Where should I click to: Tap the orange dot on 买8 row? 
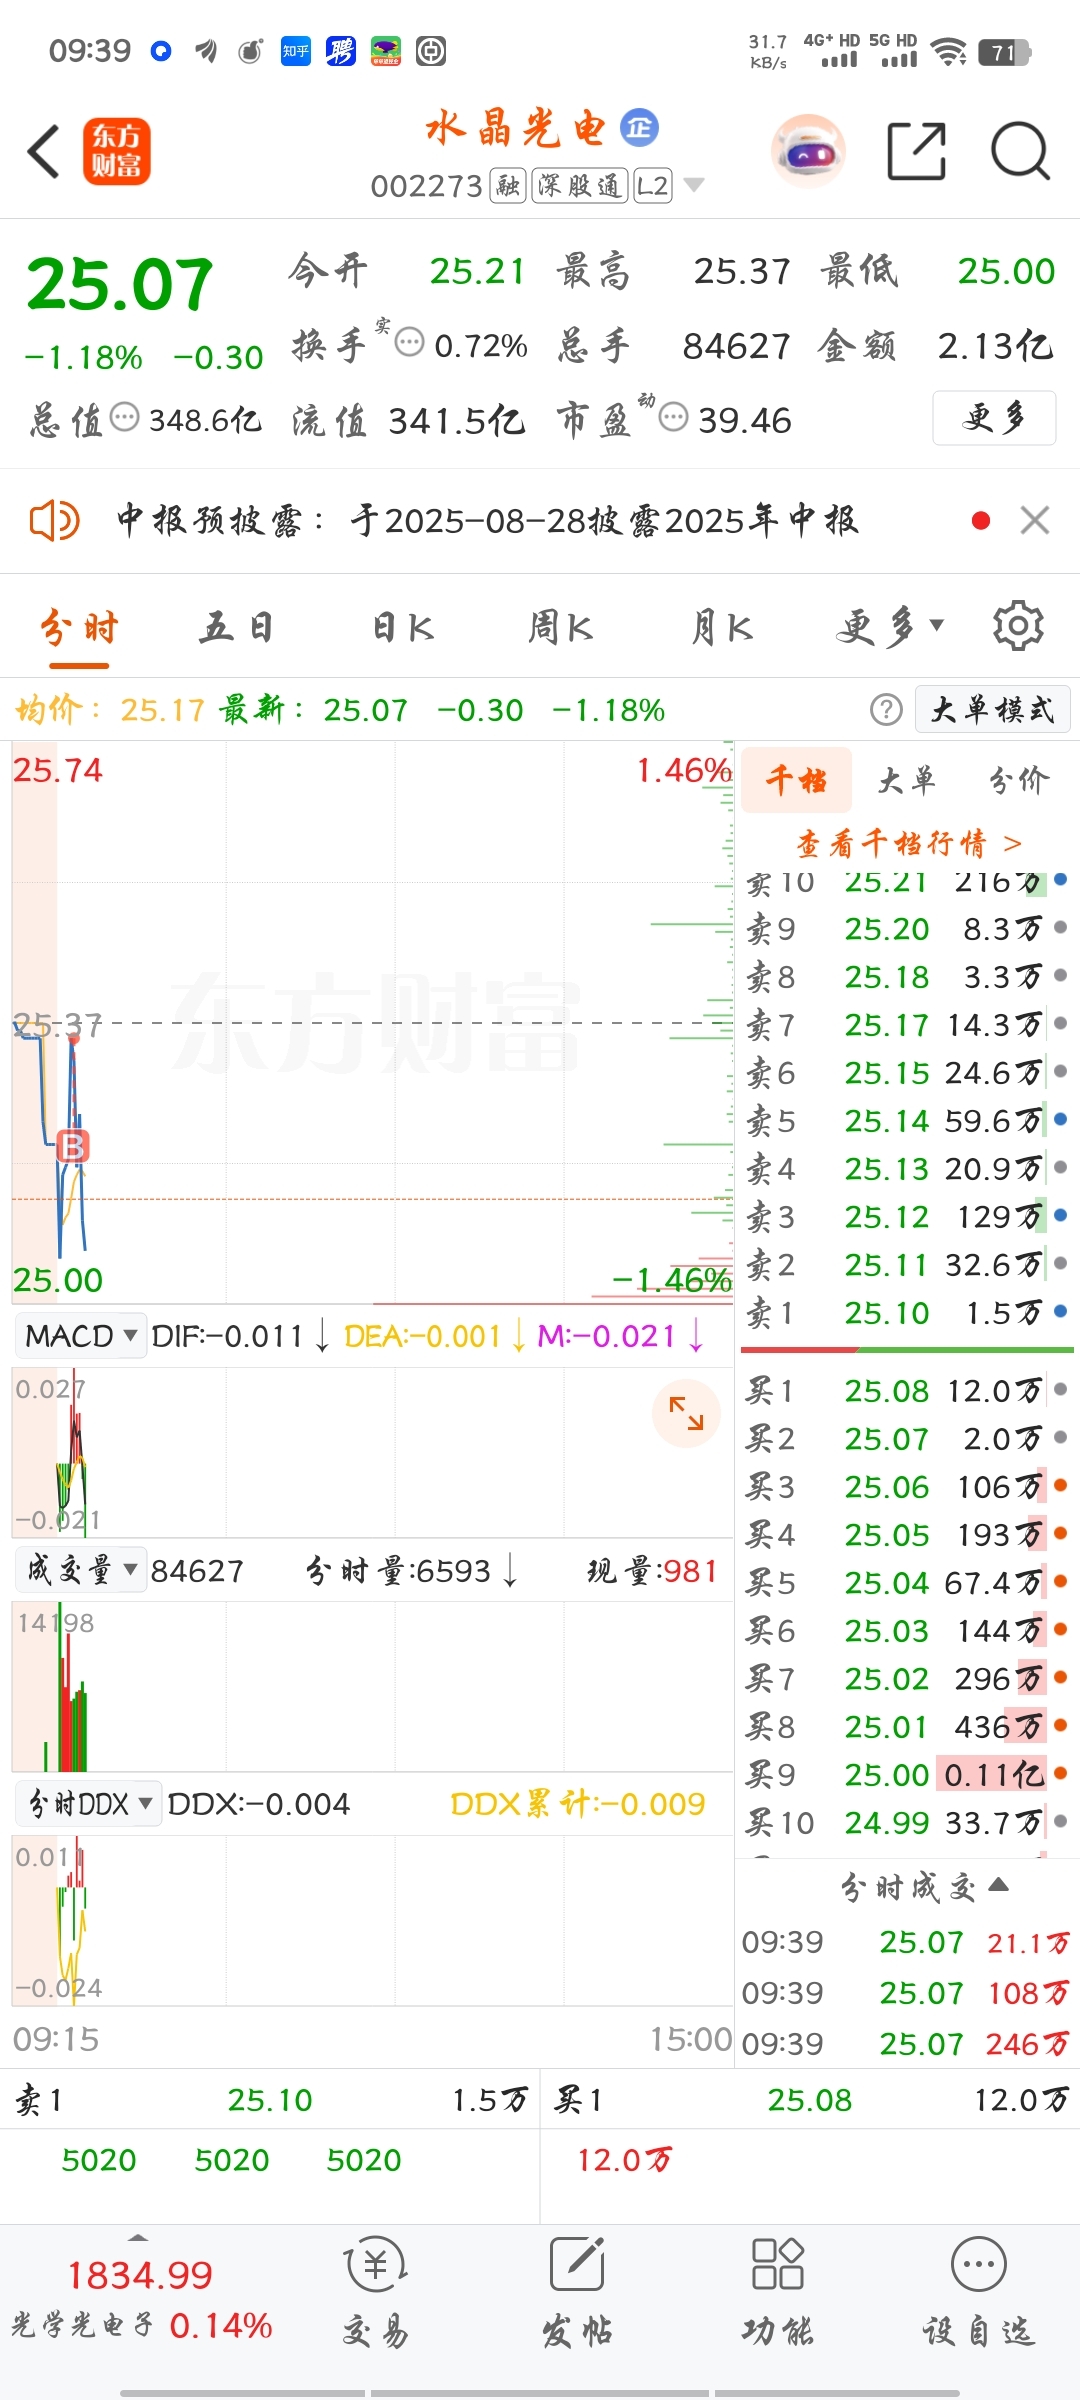click(x=1060, y=1726)
